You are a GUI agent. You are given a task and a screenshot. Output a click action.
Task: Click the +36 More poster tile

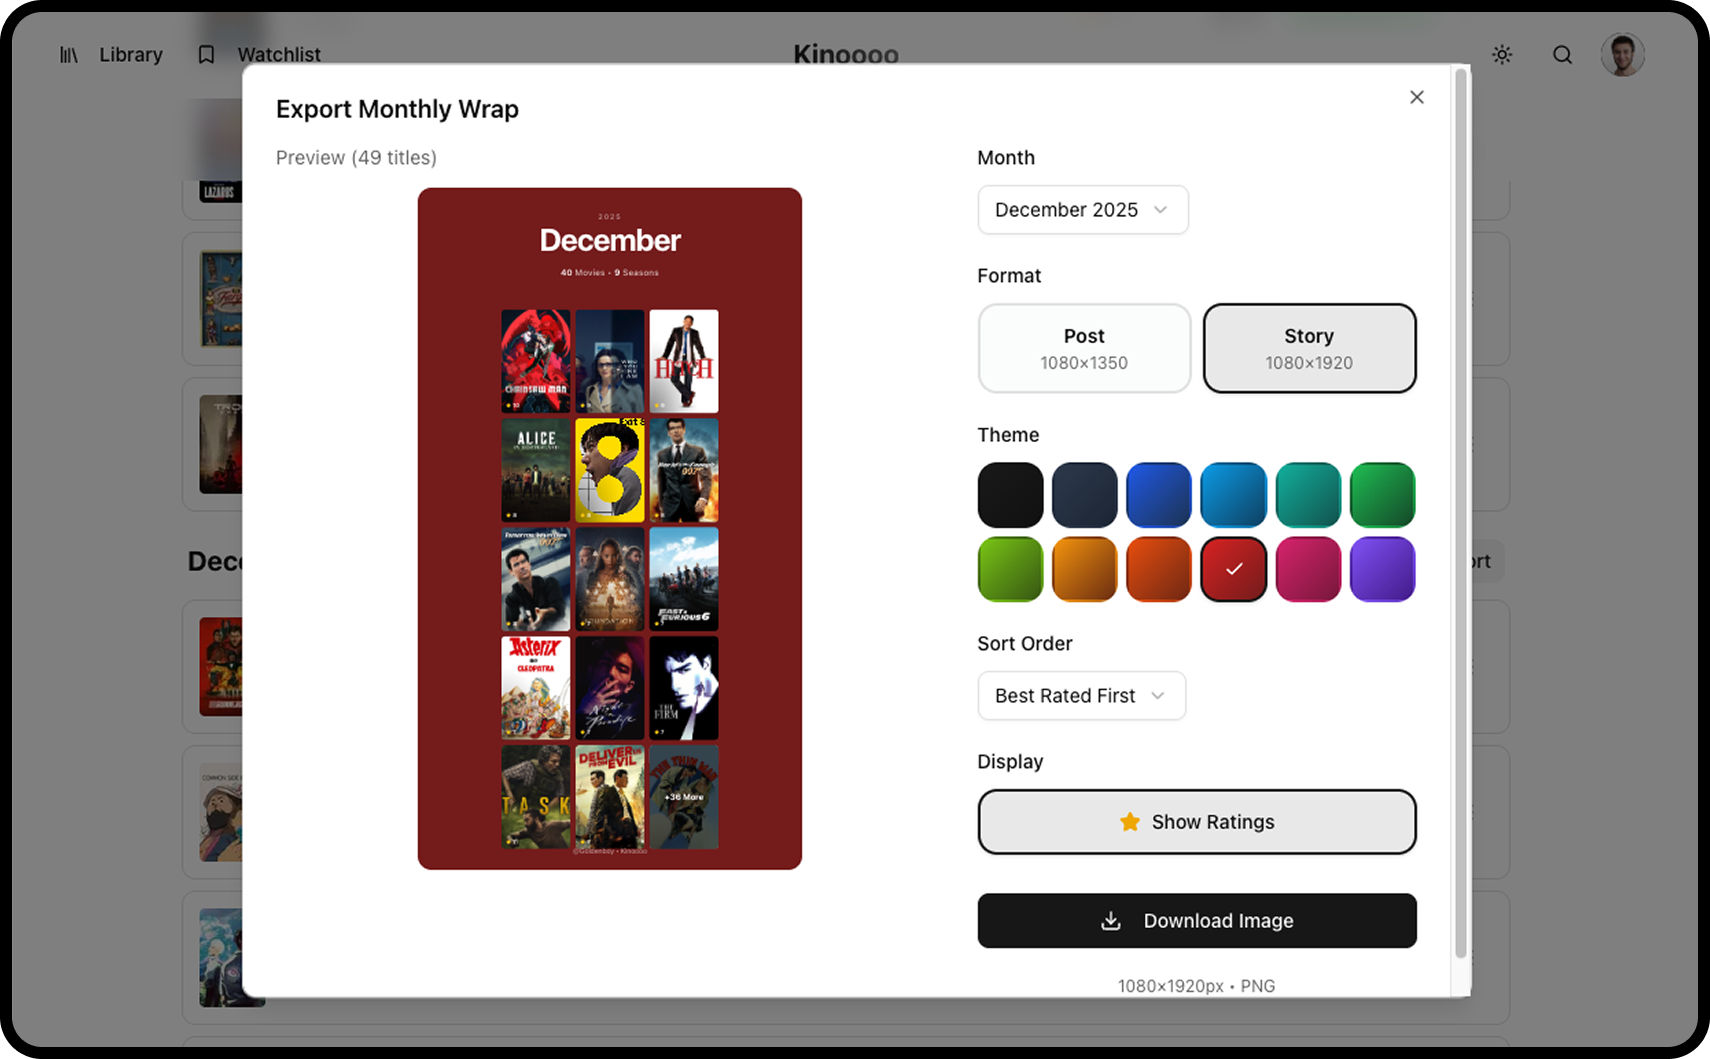pos(684,797)
